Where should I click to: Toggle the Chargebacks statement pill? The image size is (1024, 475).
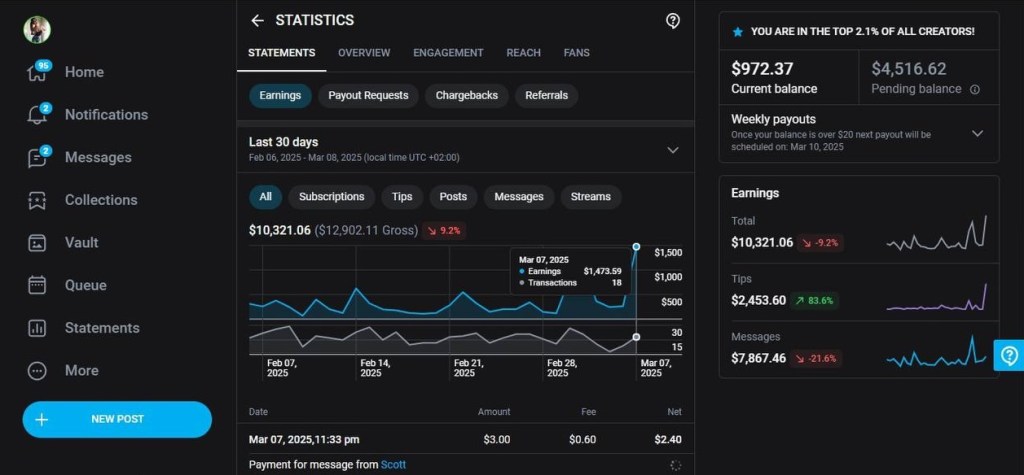469,96
